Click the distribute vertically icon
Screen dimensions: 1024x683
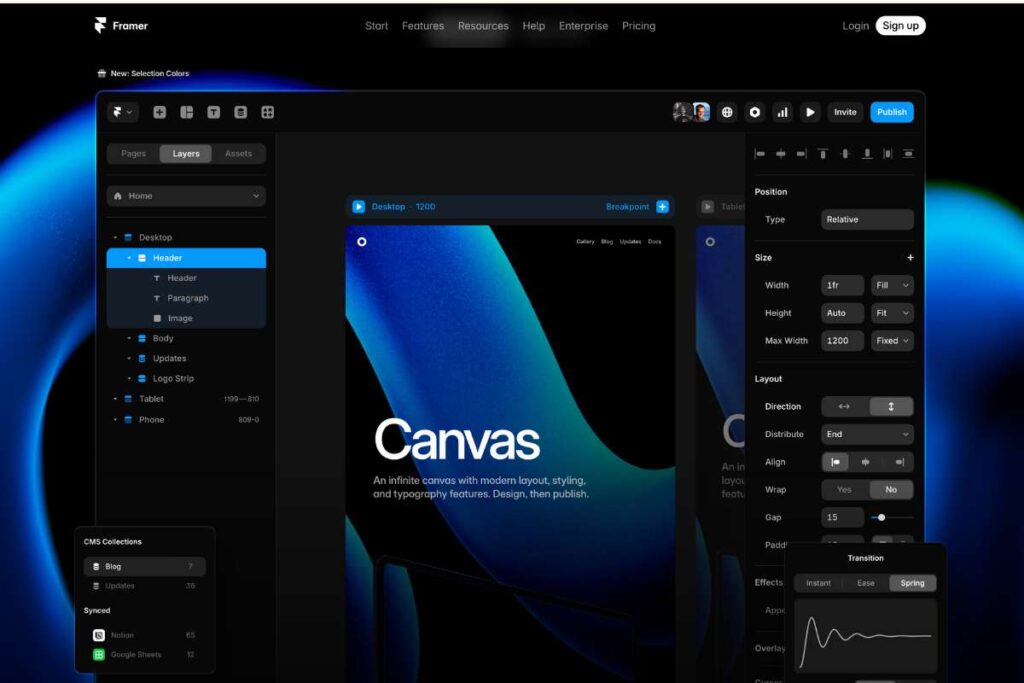pos(908,153)
